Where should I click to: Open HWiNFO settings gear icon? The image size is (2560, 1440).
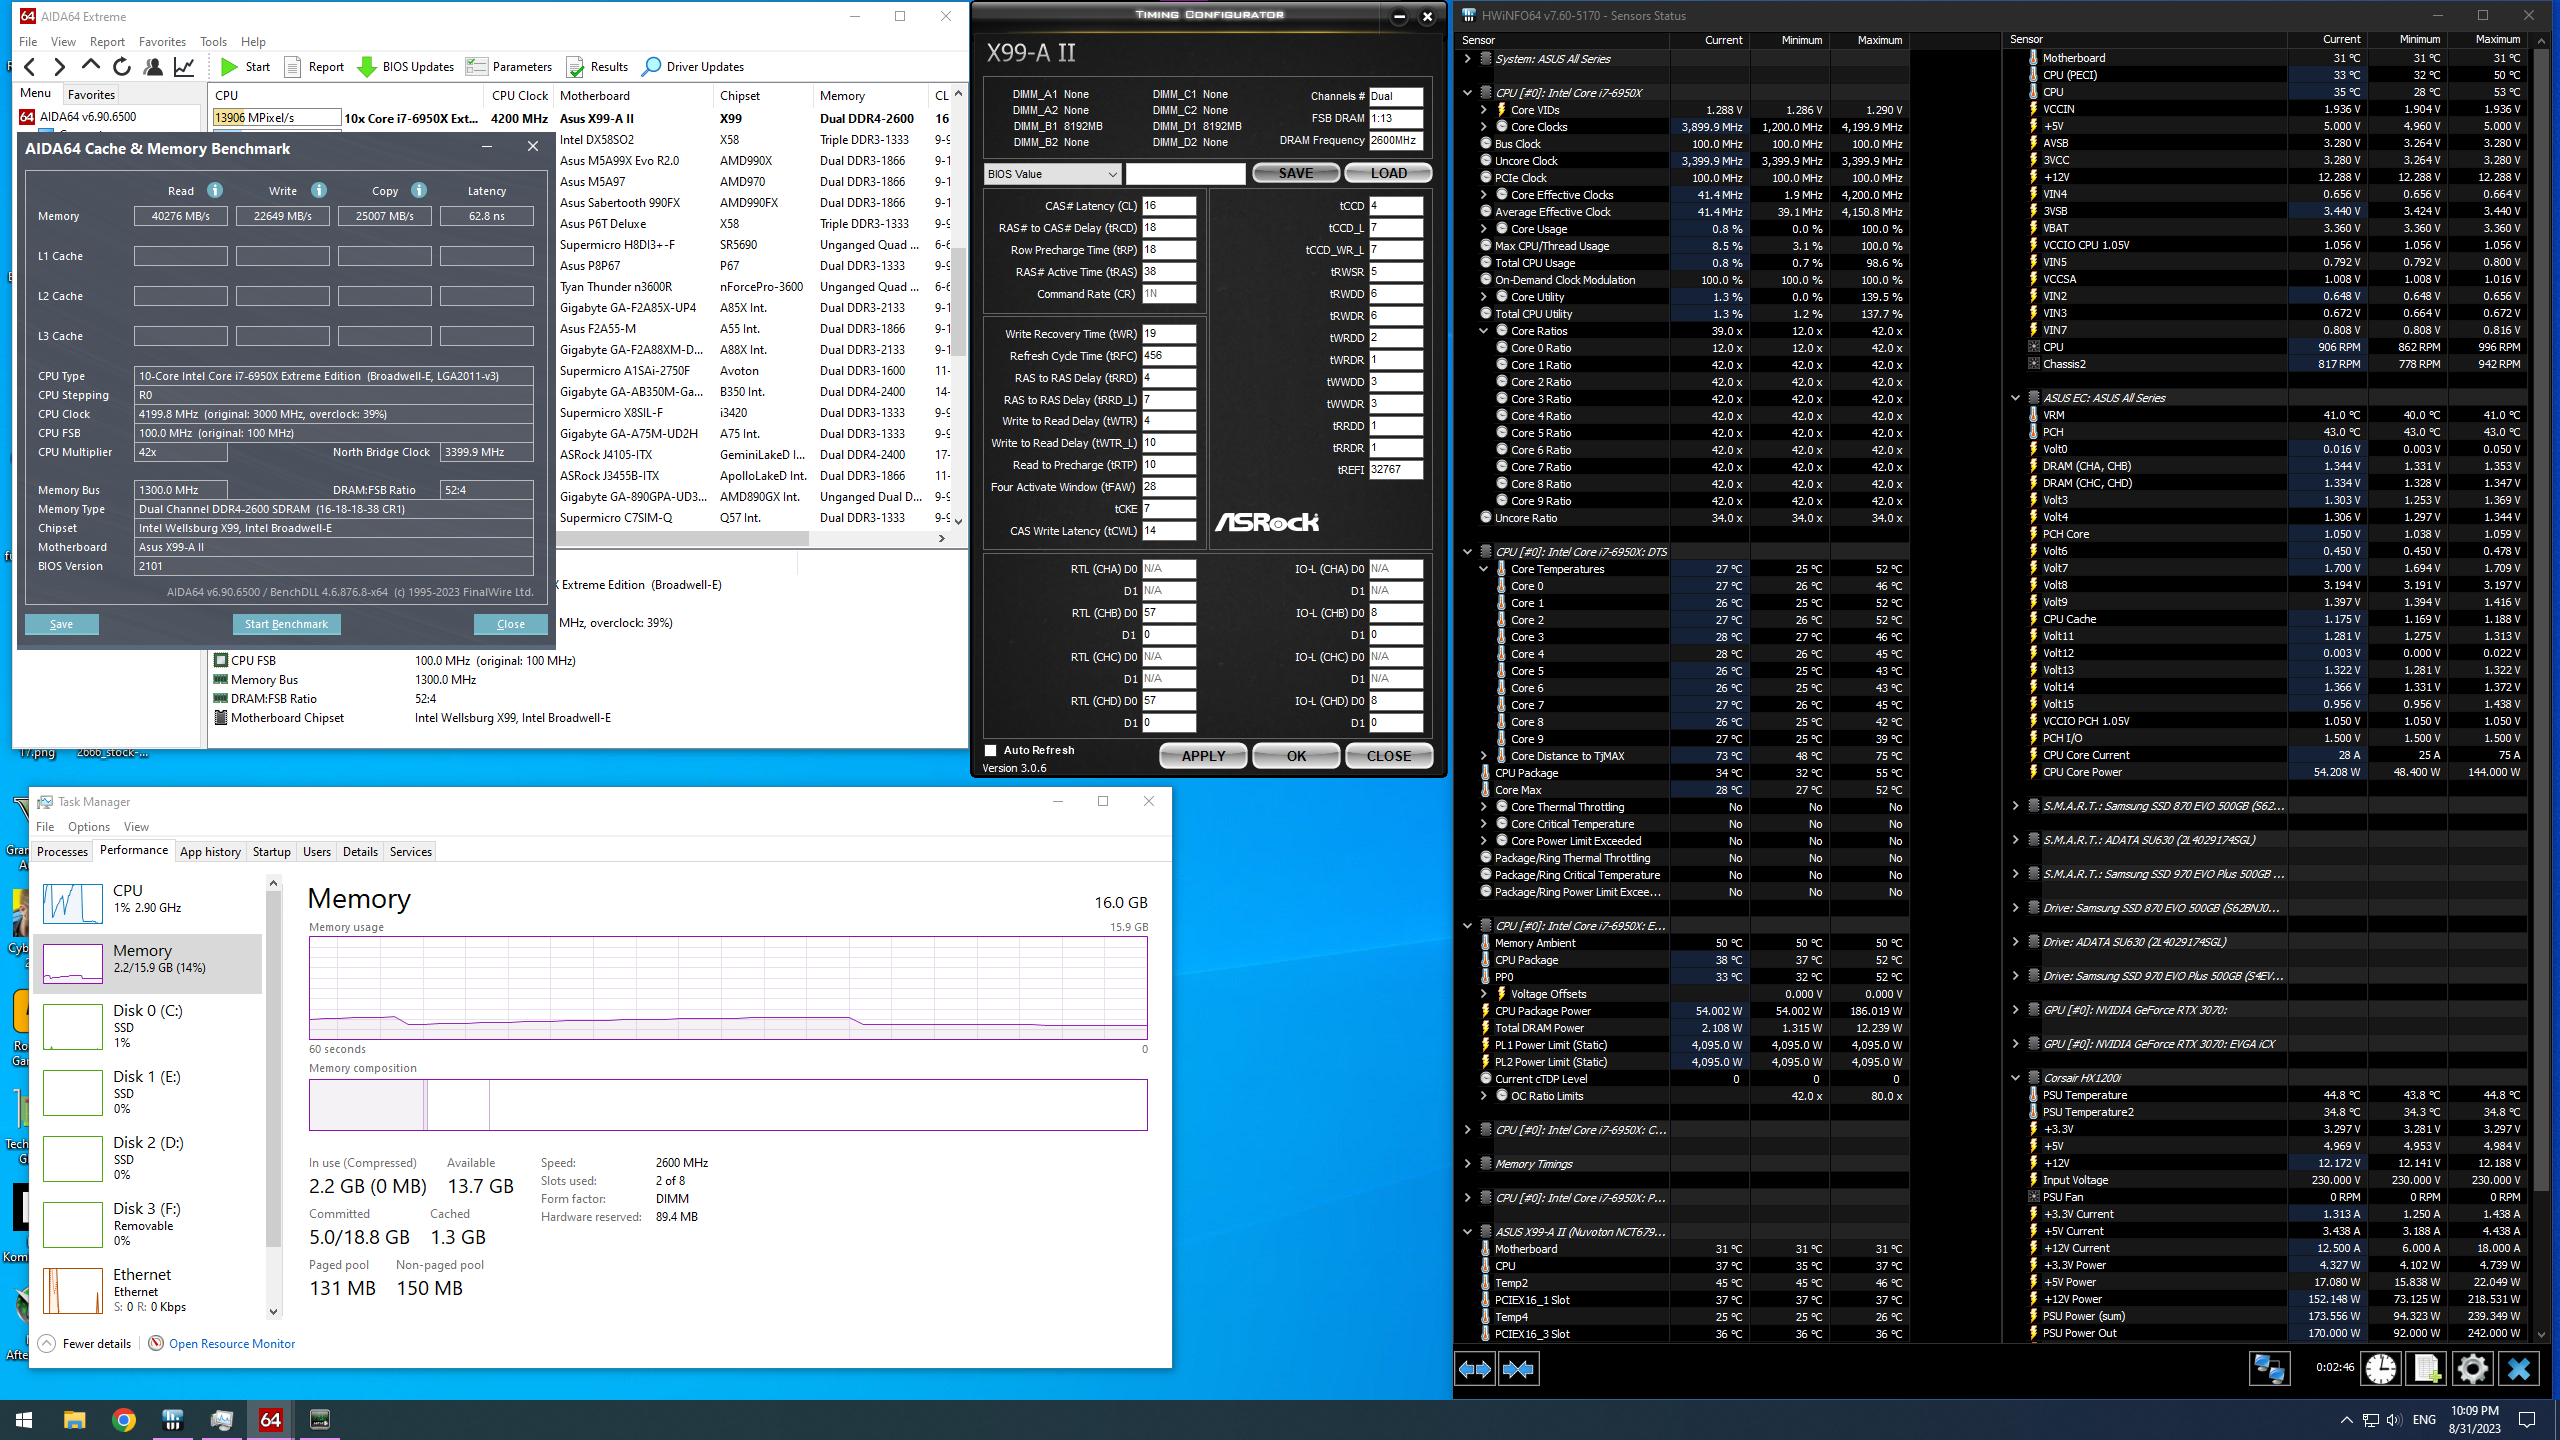click(2472, 1368)
